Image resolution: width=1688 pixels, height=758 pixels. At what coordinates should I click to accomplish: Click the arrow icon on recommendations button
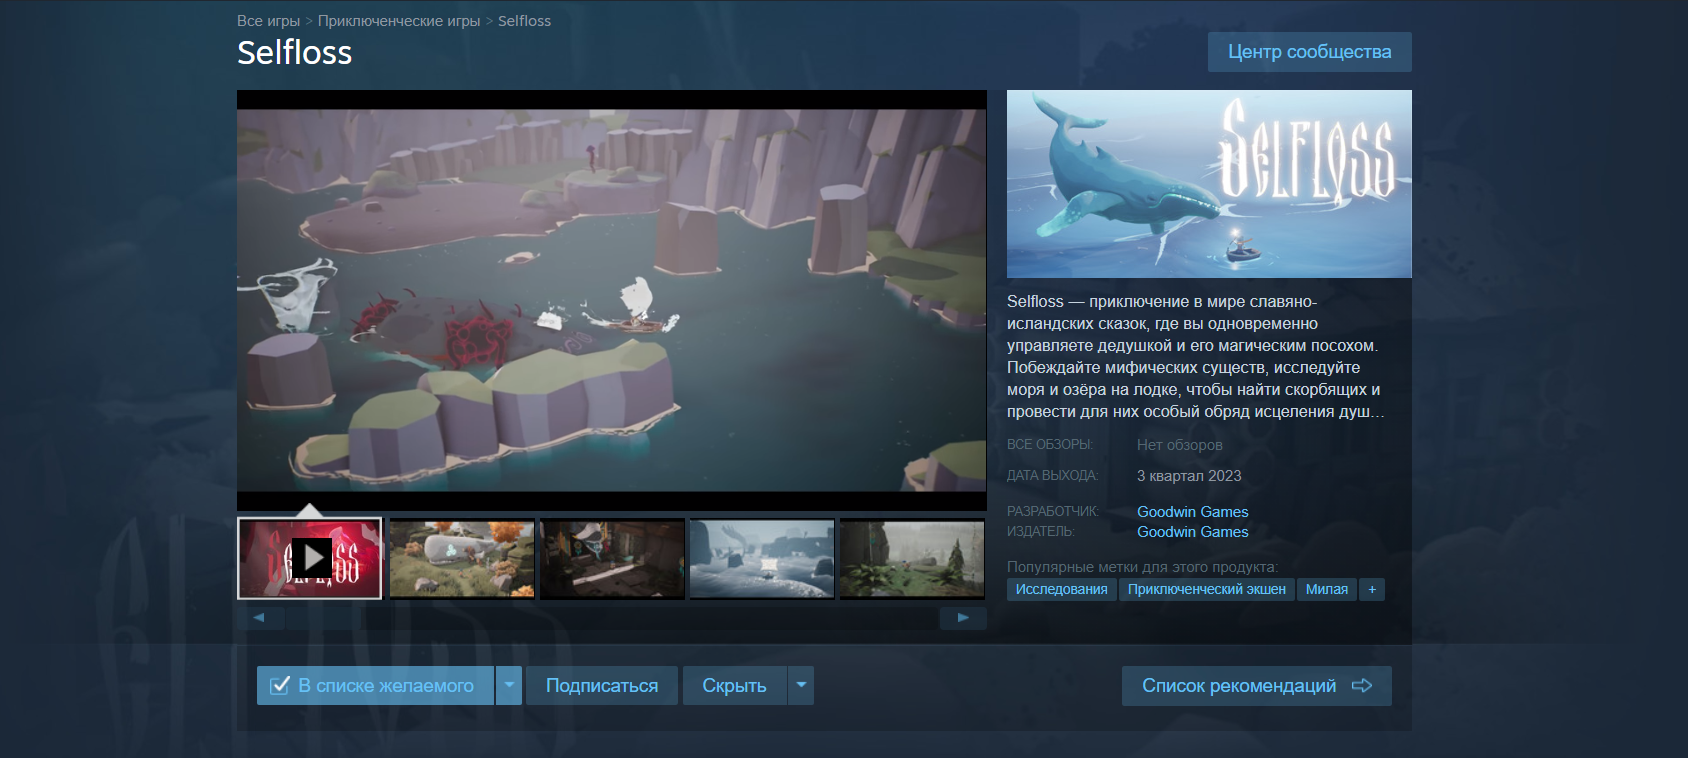point(1361,686)
